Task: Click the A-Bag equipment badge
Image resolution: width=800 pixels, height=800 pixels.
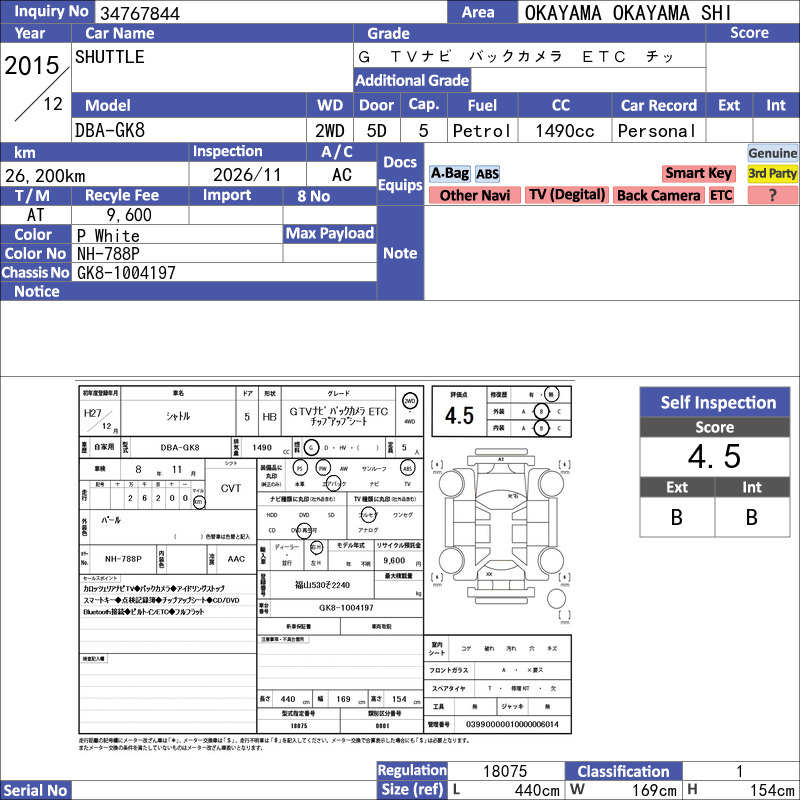Action: point(449,173)
